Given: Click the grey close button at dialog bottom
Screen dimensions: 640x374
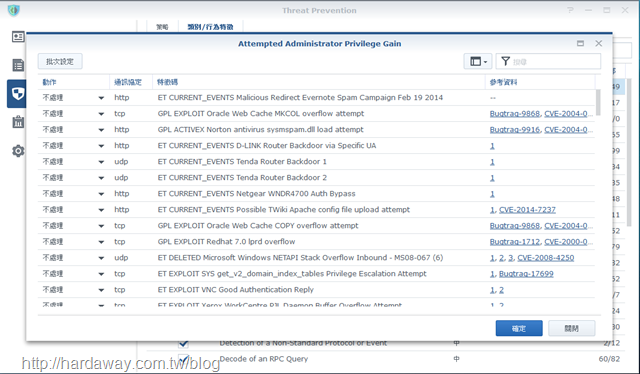Looking at the screenshot, I should point(571,328).
